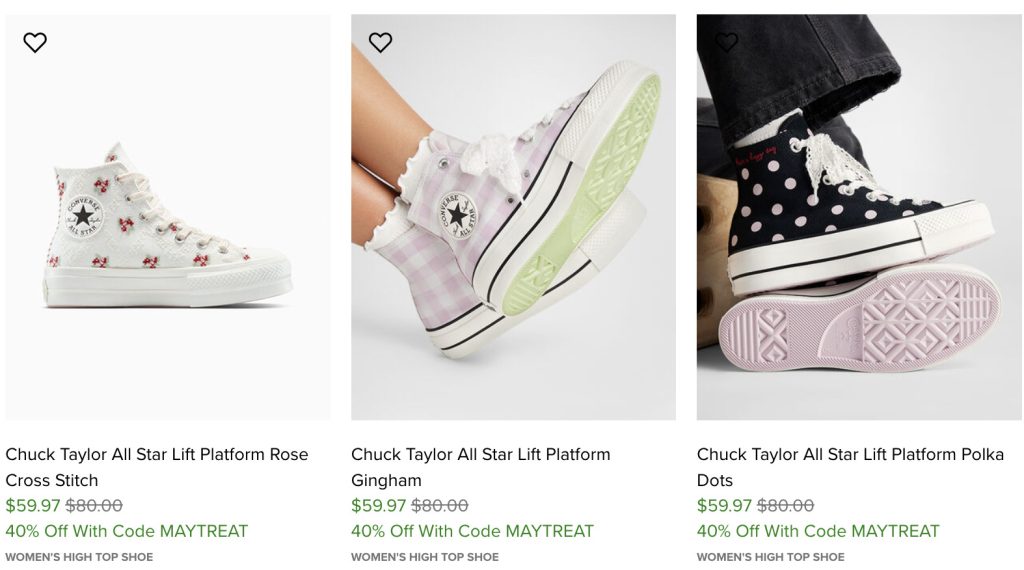
Task: Click Women's High Top Shoe label under Gingham
Action: point(425,557)
